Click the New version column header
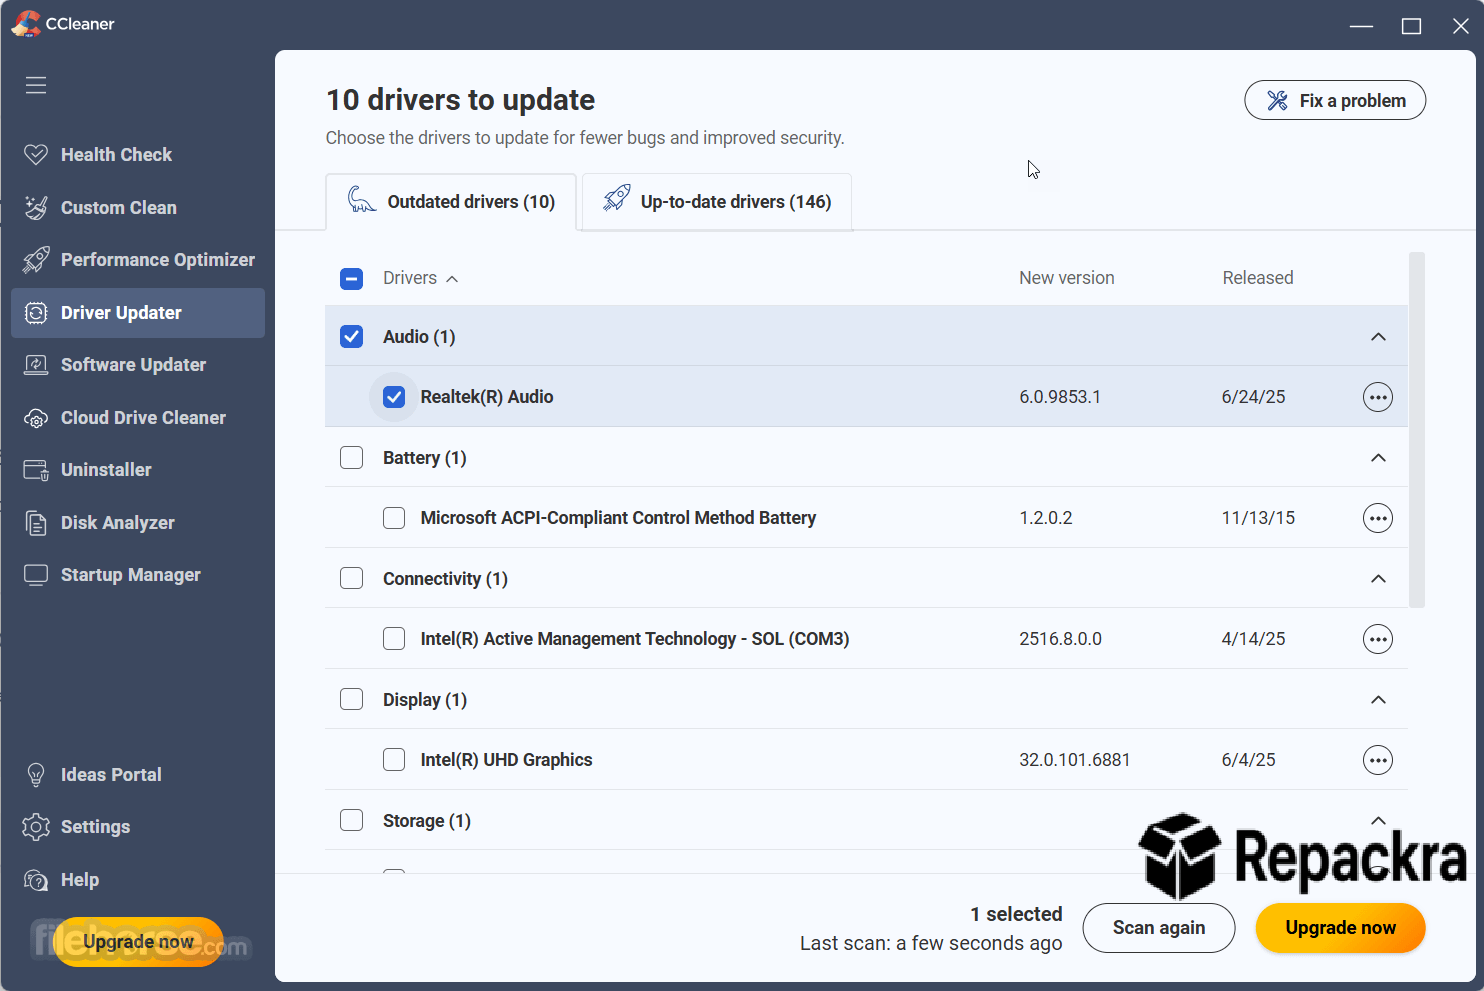The height and width of the screenshot is (991, 1484). [x=1067, y=278]
